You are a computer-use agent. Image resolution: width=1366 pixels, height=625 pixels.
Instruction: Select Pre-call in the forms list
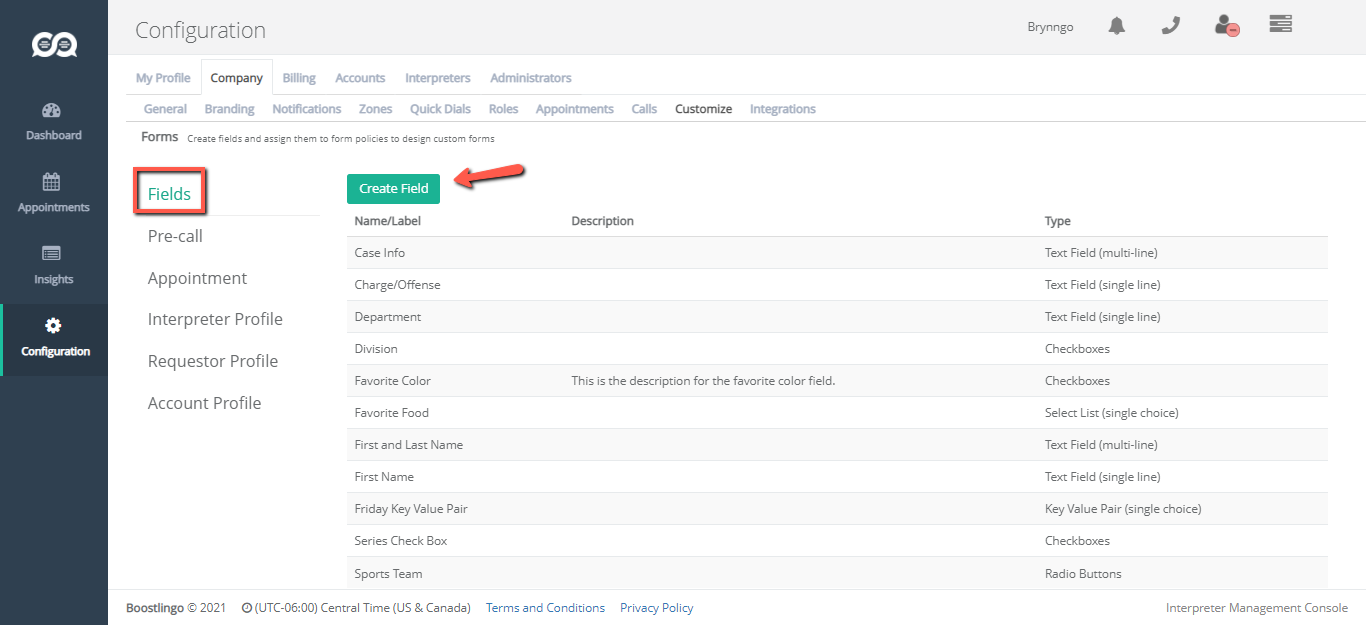pos(175,236)
